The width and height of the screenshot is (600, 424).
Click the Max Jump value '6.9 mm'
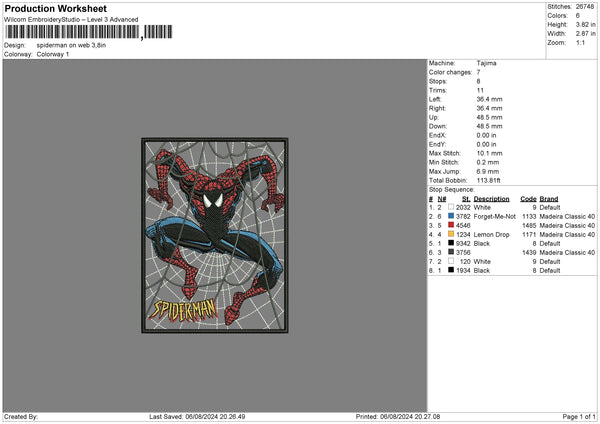tap(488, 171)
